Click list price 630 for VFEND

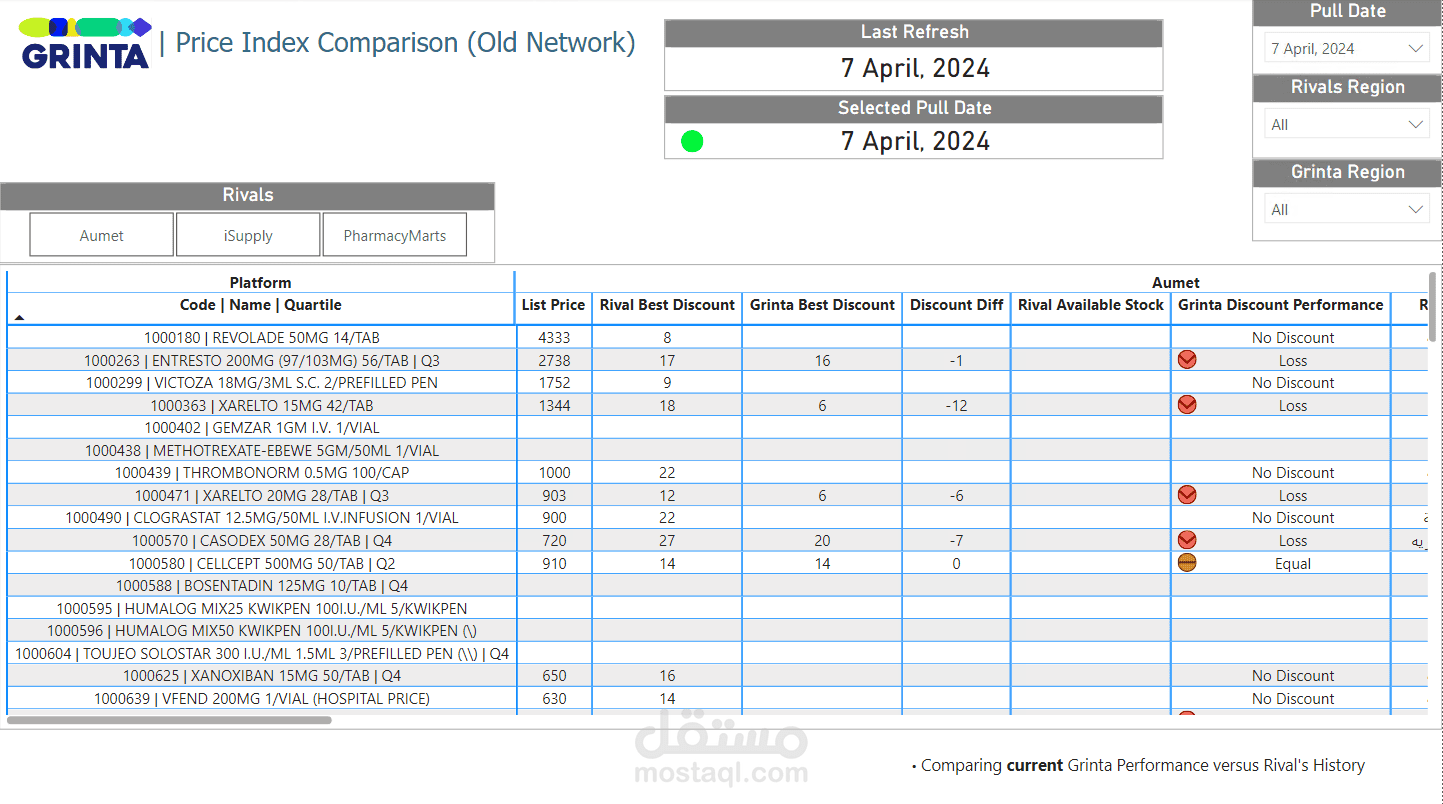pos(554,698)
